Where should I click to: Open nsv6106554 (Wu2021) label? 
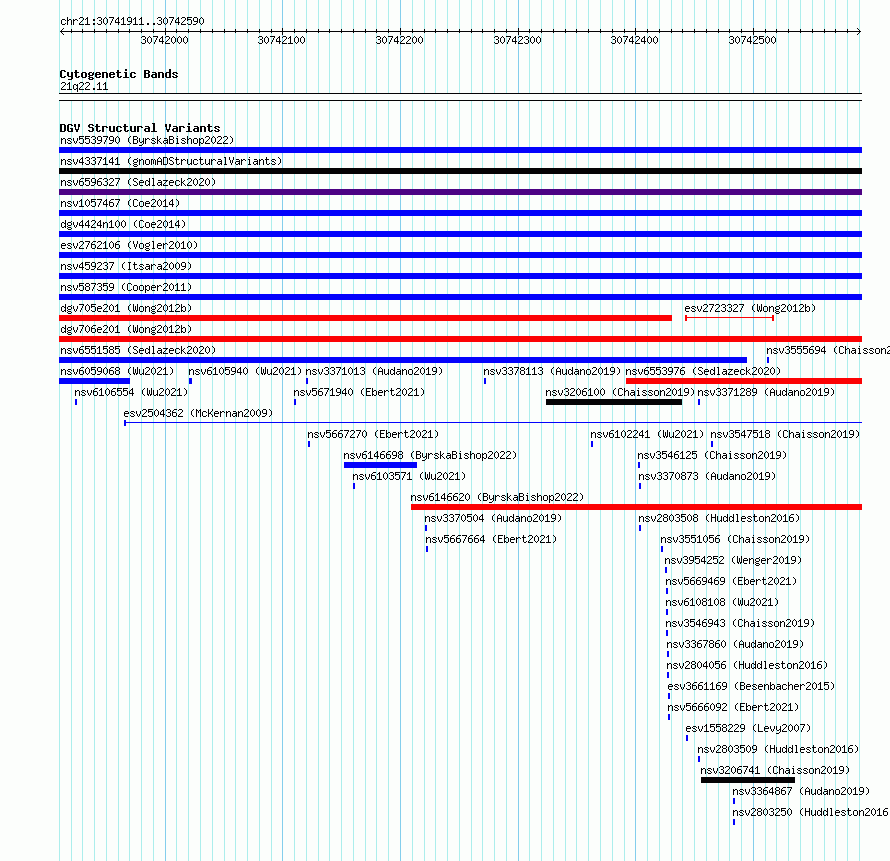(131, 392)
